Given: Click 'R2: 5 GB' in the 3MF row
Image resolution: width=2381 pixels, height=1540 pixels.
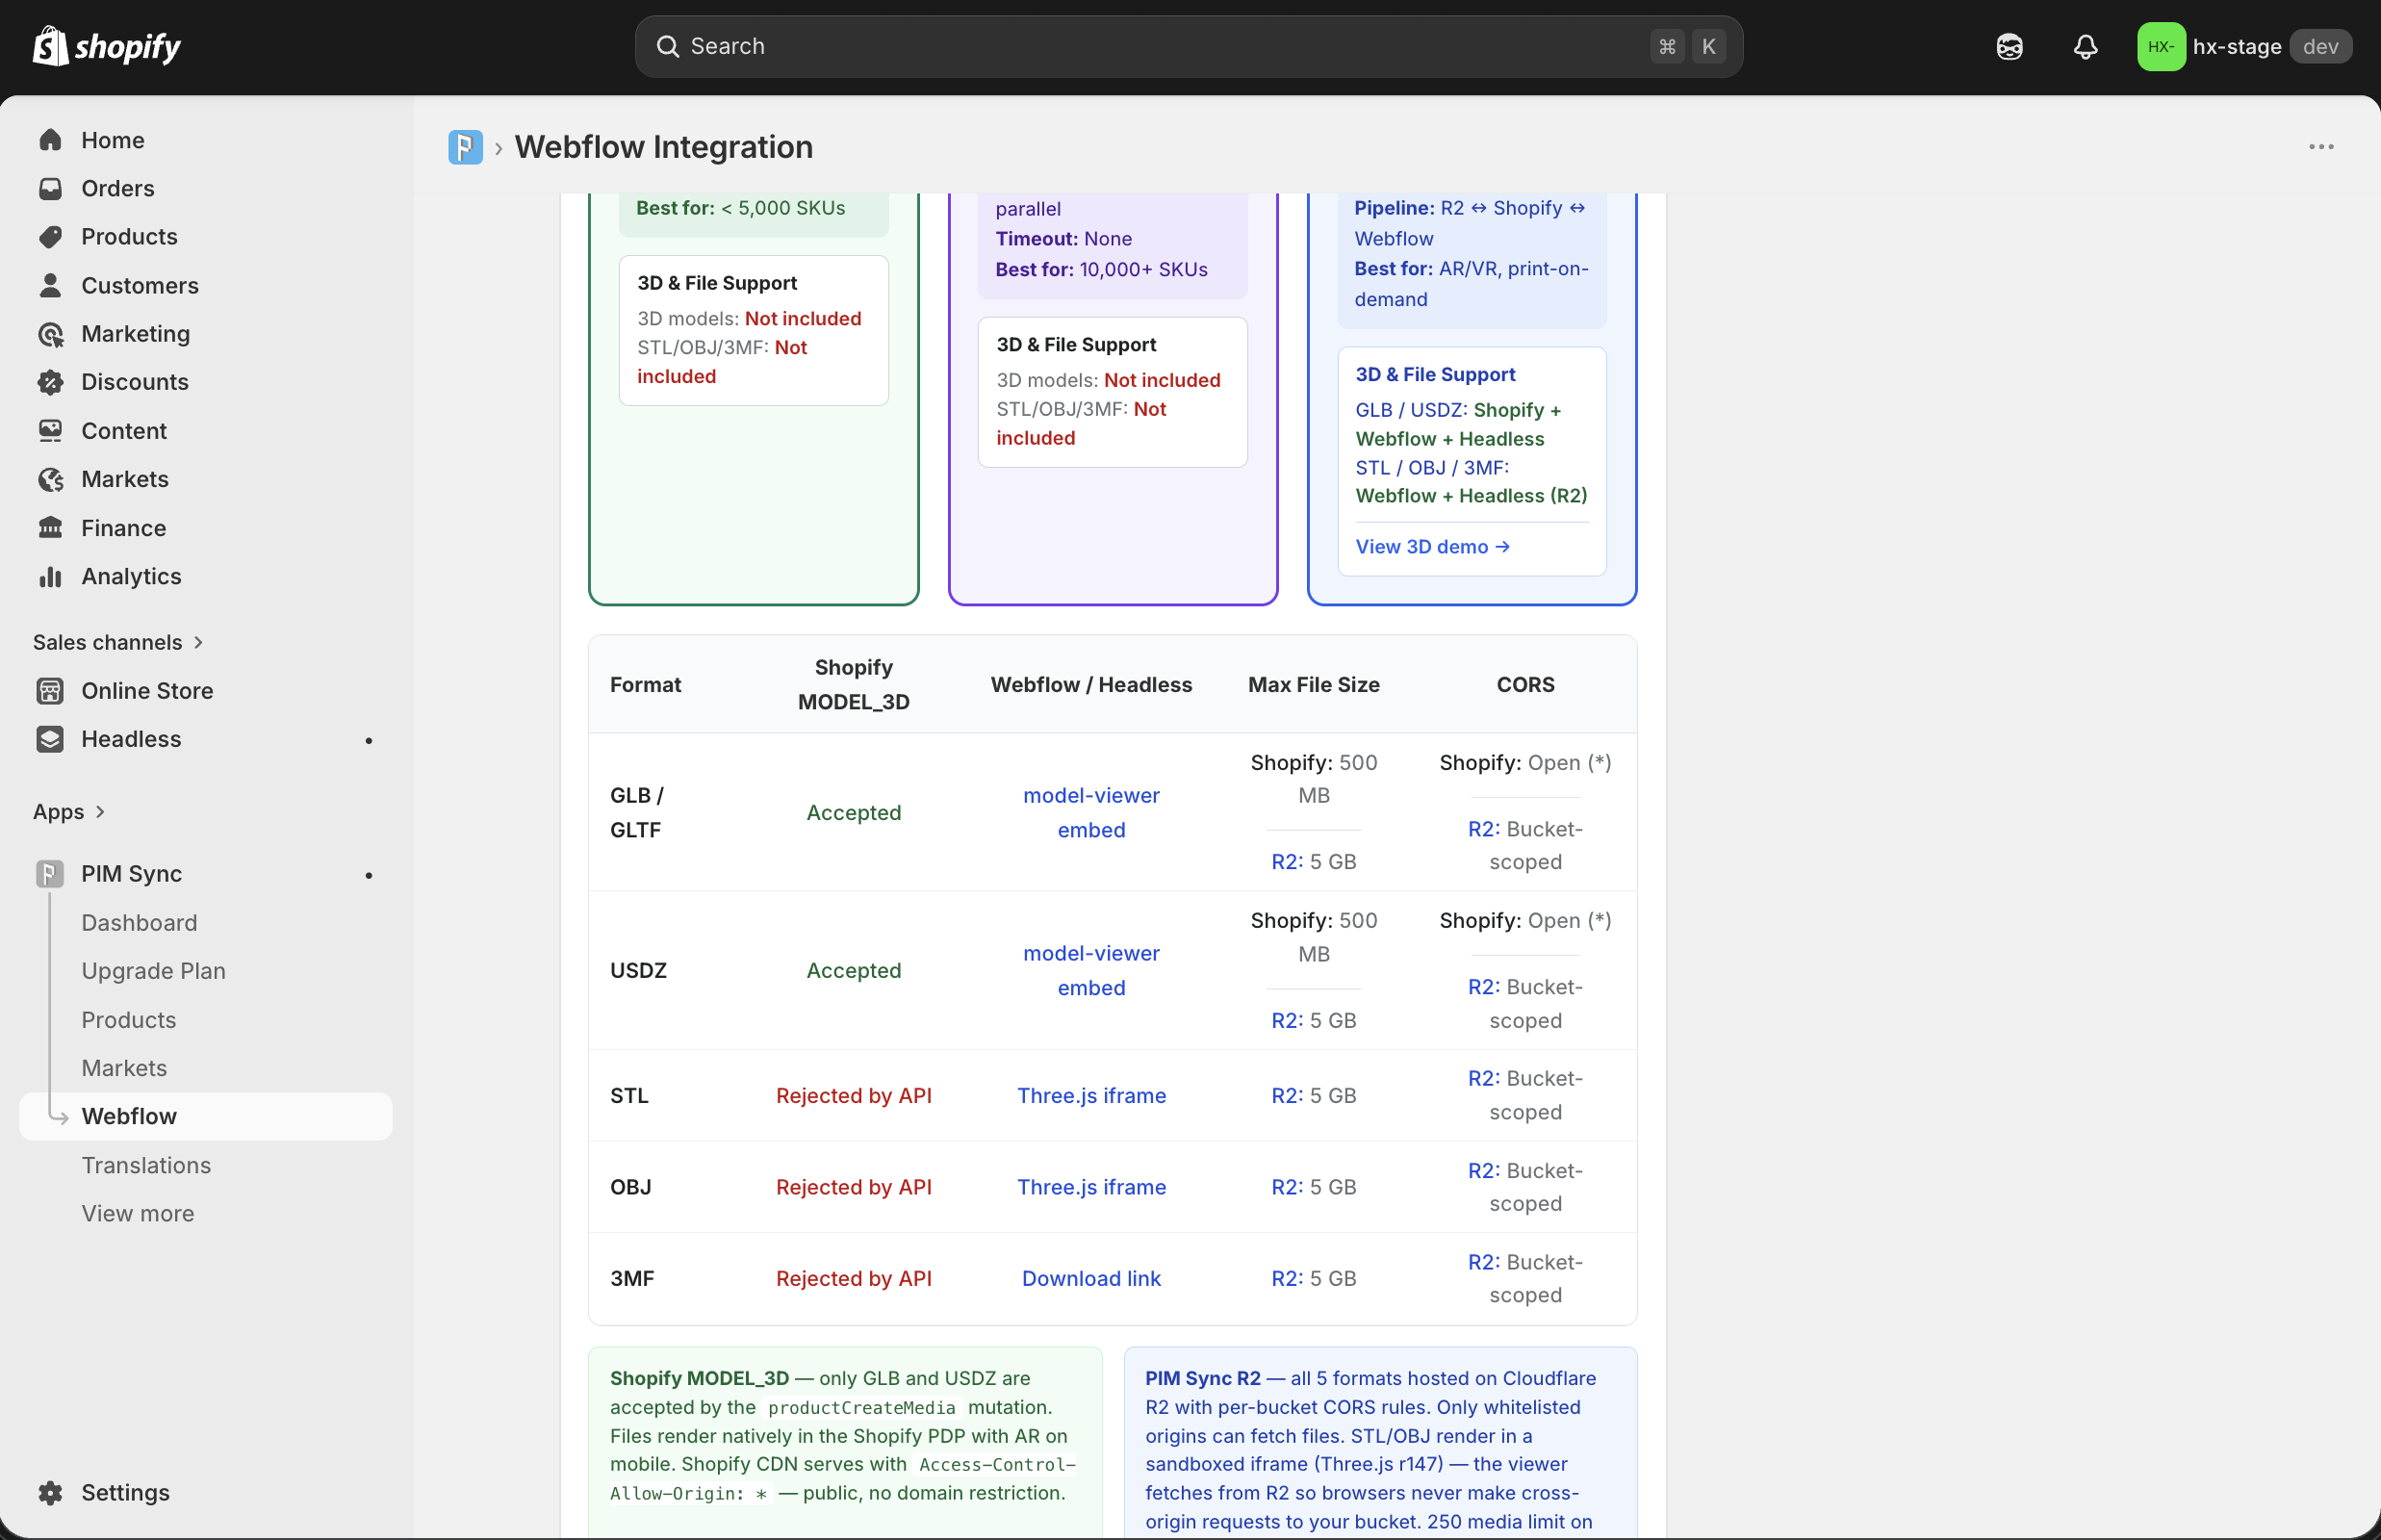Looking at the screenshot, I should click(1314, 1278).
